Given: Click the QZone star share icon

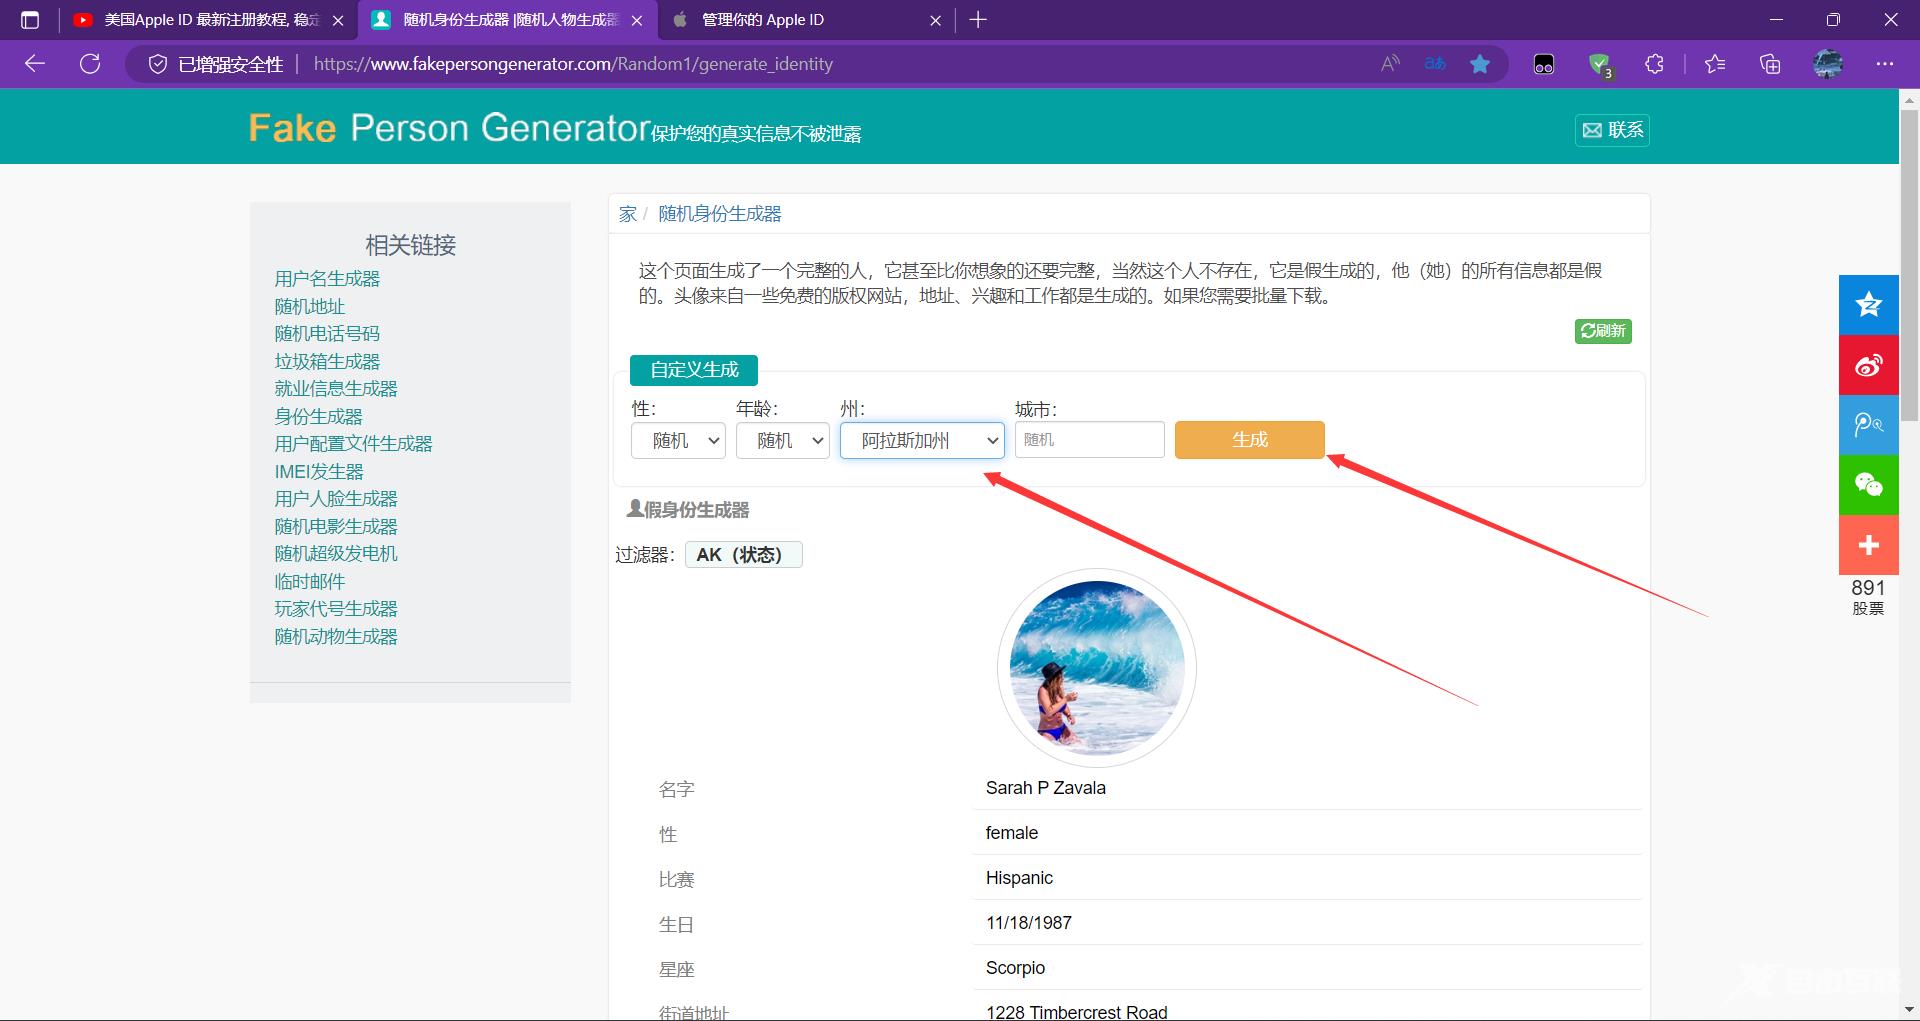Looking at the screenshot, I should tap(1868, 305).
